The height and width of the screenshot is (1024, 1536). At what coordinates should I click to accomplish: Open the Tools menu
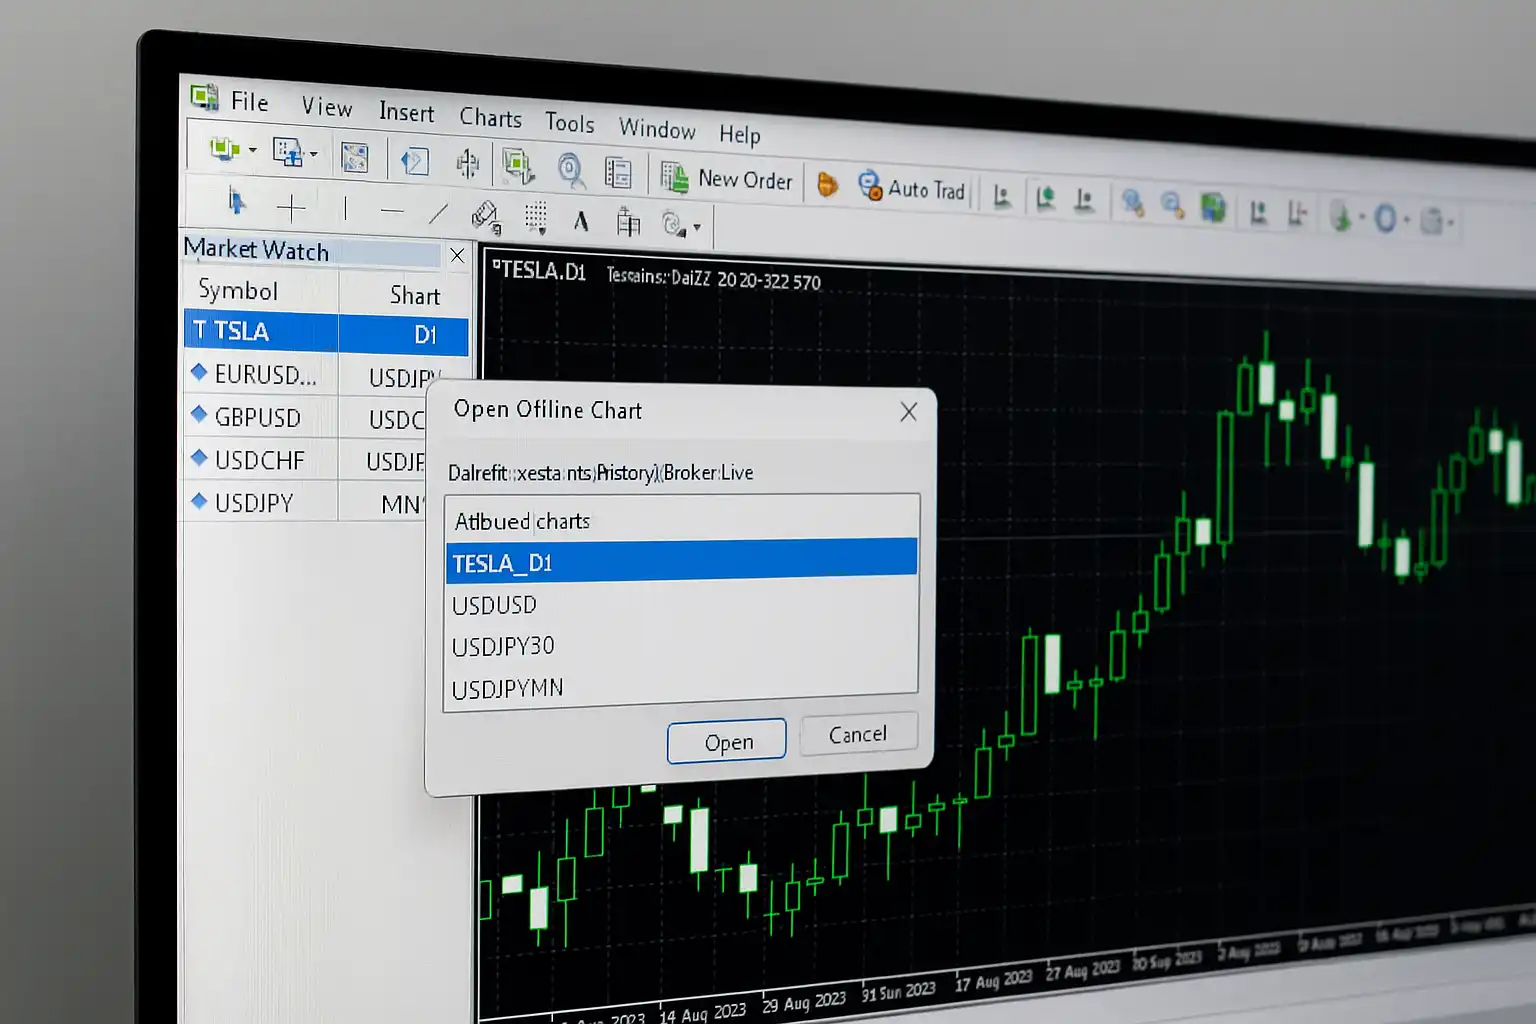[569, 123]
